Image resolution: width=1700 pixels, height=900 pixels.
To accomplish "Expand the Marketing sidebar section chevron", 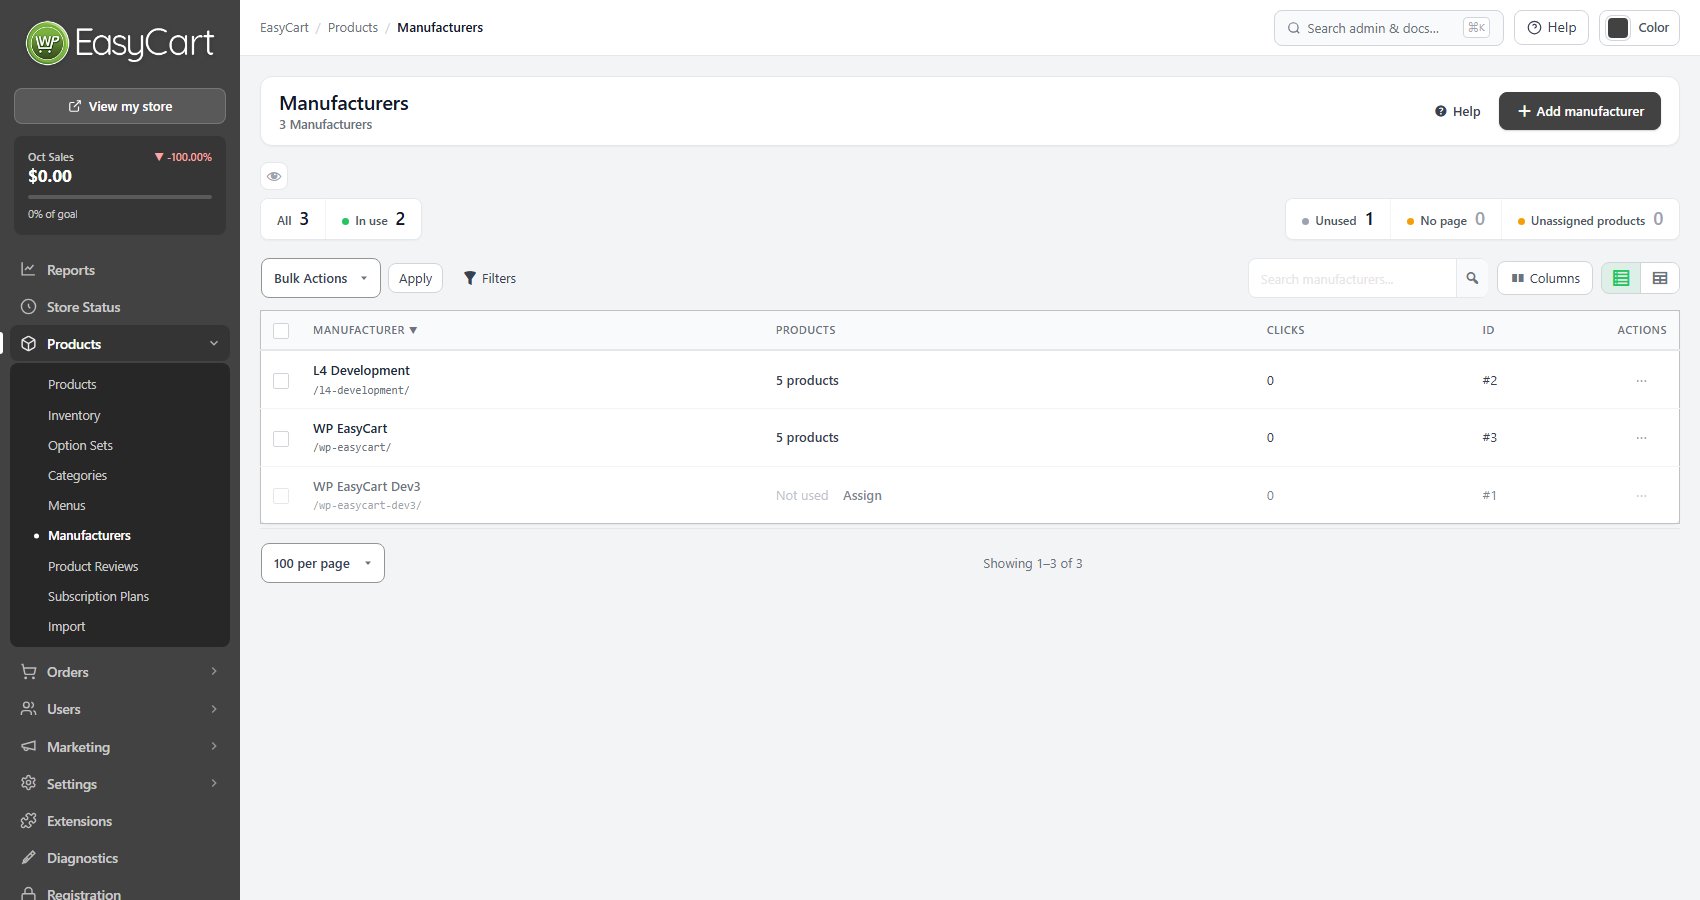I will pos(213,746).
